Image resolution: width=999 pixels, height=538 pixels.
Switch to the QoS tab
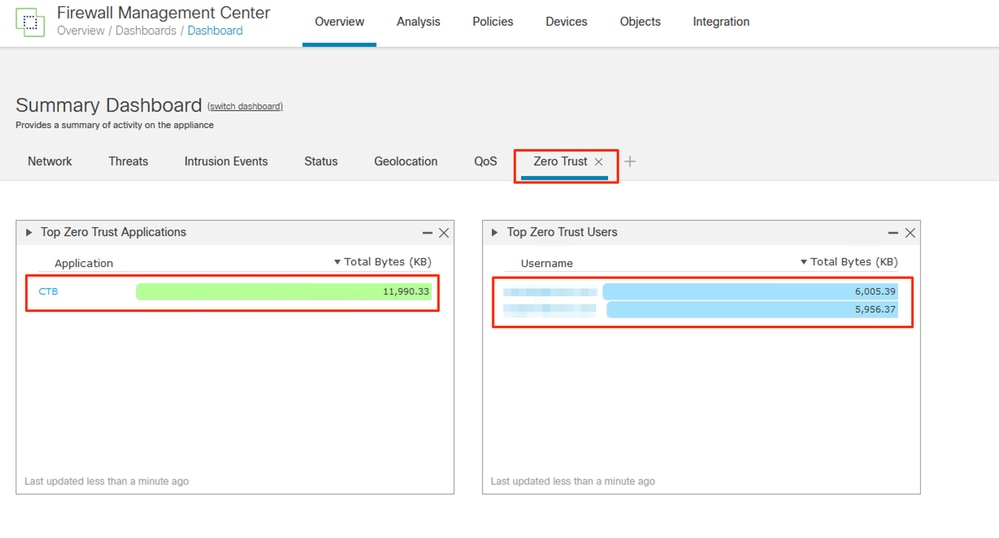pyautogui.click(x=485, y=161)
